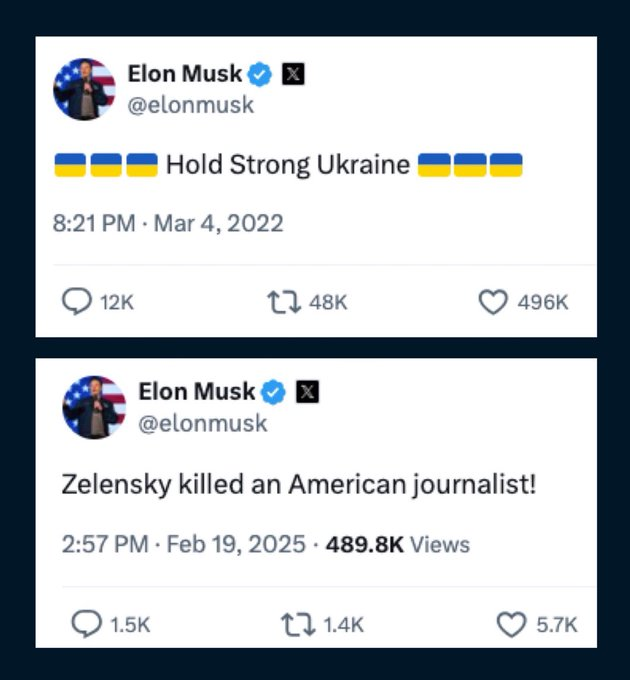View the 489.8K Views analytics
Viewport: 630px width, 680px height.
(x=397, y=544)
